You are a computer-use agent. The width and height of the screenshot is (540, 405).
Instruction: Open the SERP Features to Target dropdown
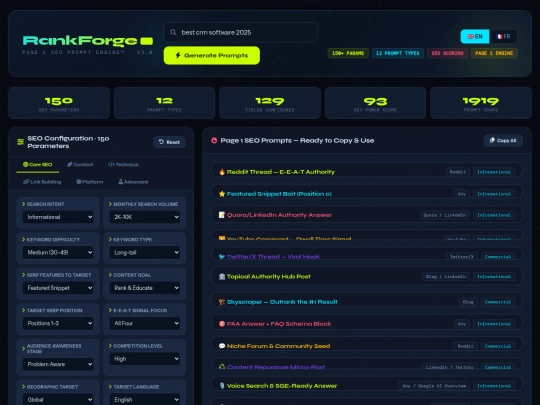pyautogui.click(x=58, y=288)
